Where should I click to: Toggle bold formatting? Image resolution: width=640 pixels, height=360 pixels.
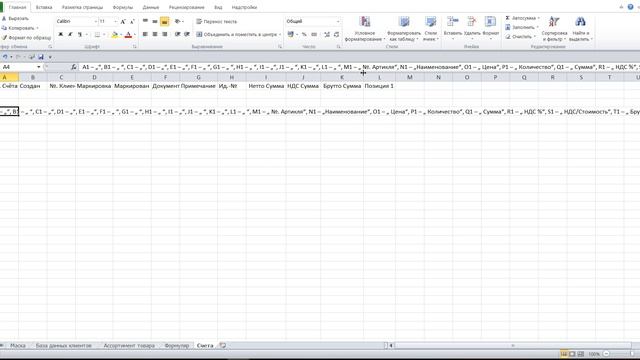point(60,35)
